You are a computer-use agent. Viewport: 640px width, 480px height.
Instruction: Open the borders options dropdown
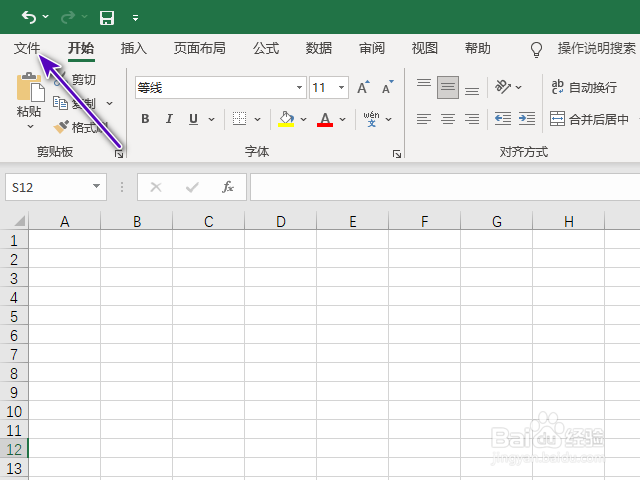258,119
